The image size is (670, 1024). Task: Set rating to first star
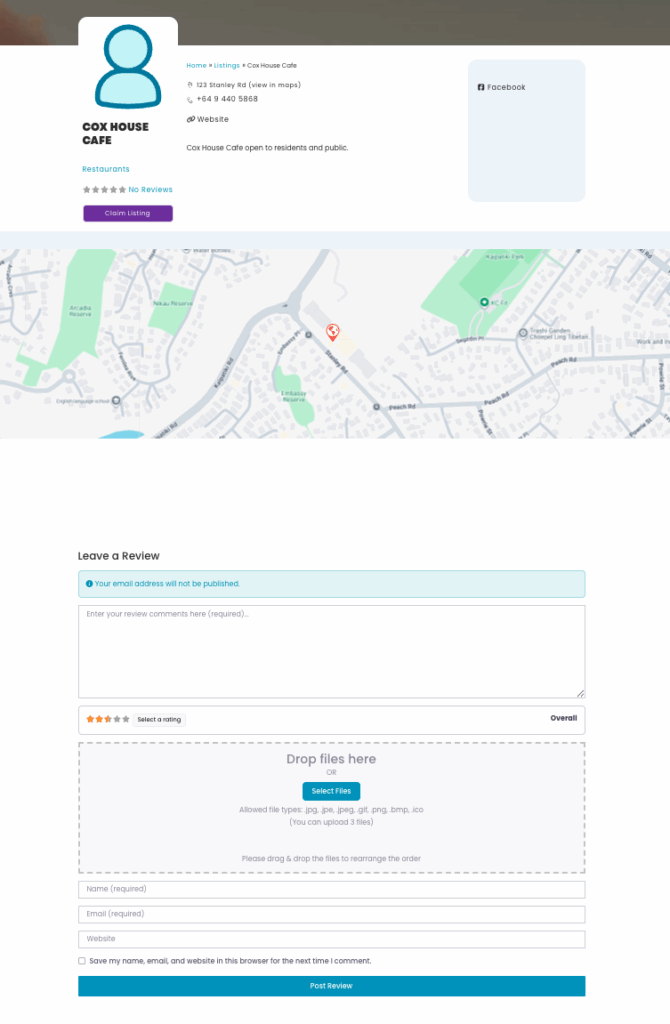coord(90,719)
